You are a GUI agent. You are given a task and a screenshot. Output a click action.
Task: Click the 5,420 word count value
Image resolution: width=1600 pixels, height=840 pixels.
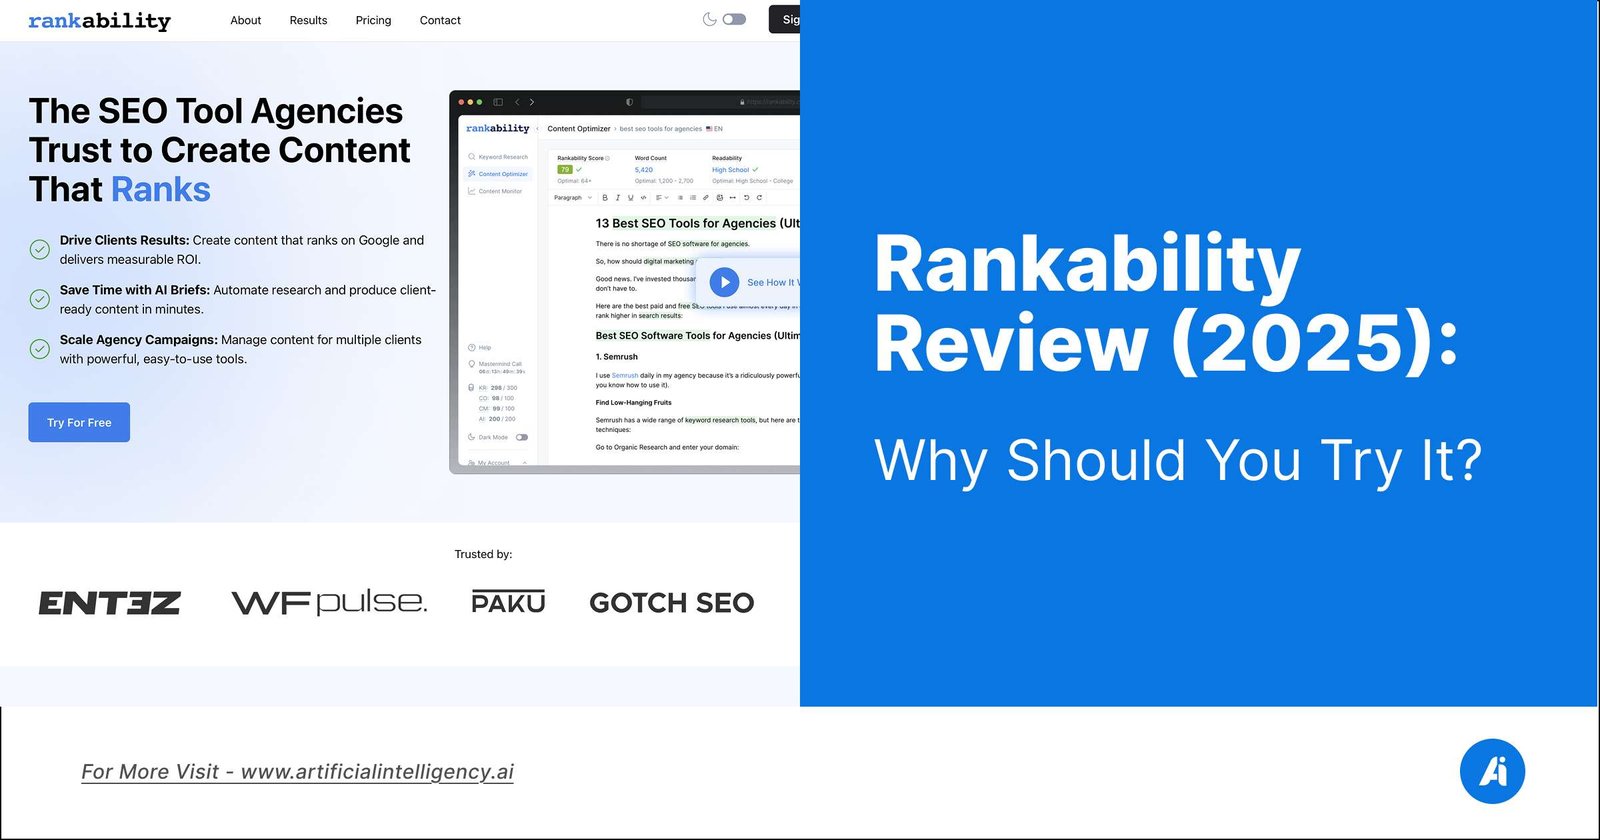pos(644,170)
